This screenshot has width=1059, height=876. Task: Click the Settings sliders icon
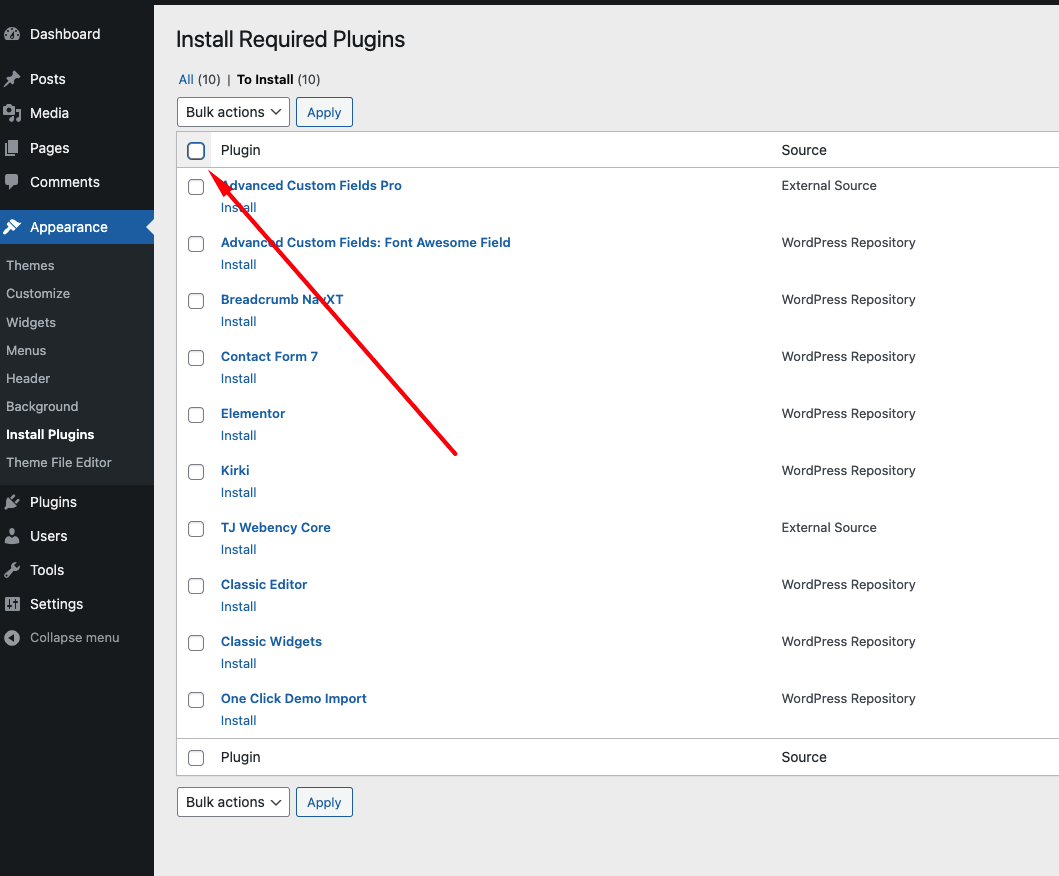(x=12, y=604)
